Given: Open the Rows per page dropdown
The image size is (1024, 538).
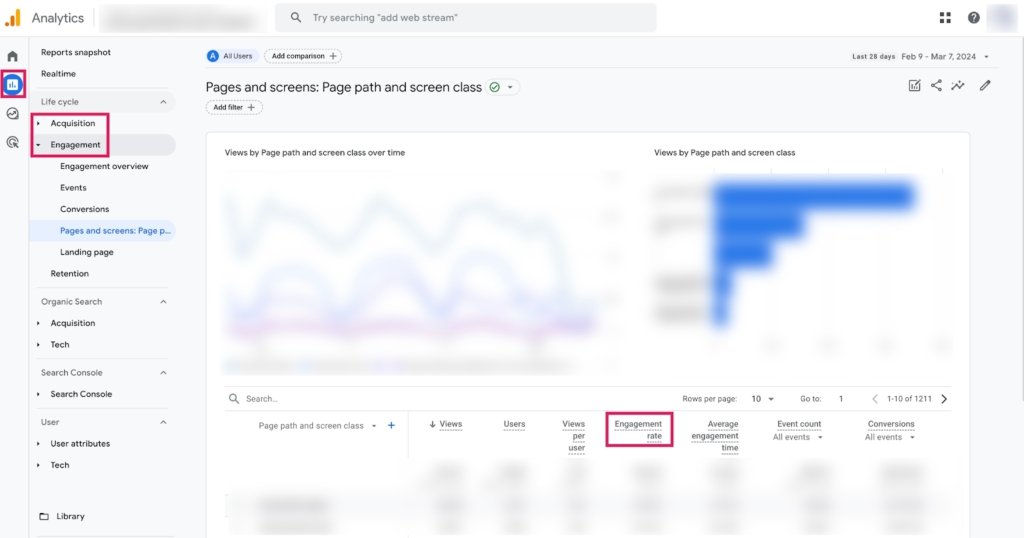Looking at the screenshot, I should click(762, 399).
